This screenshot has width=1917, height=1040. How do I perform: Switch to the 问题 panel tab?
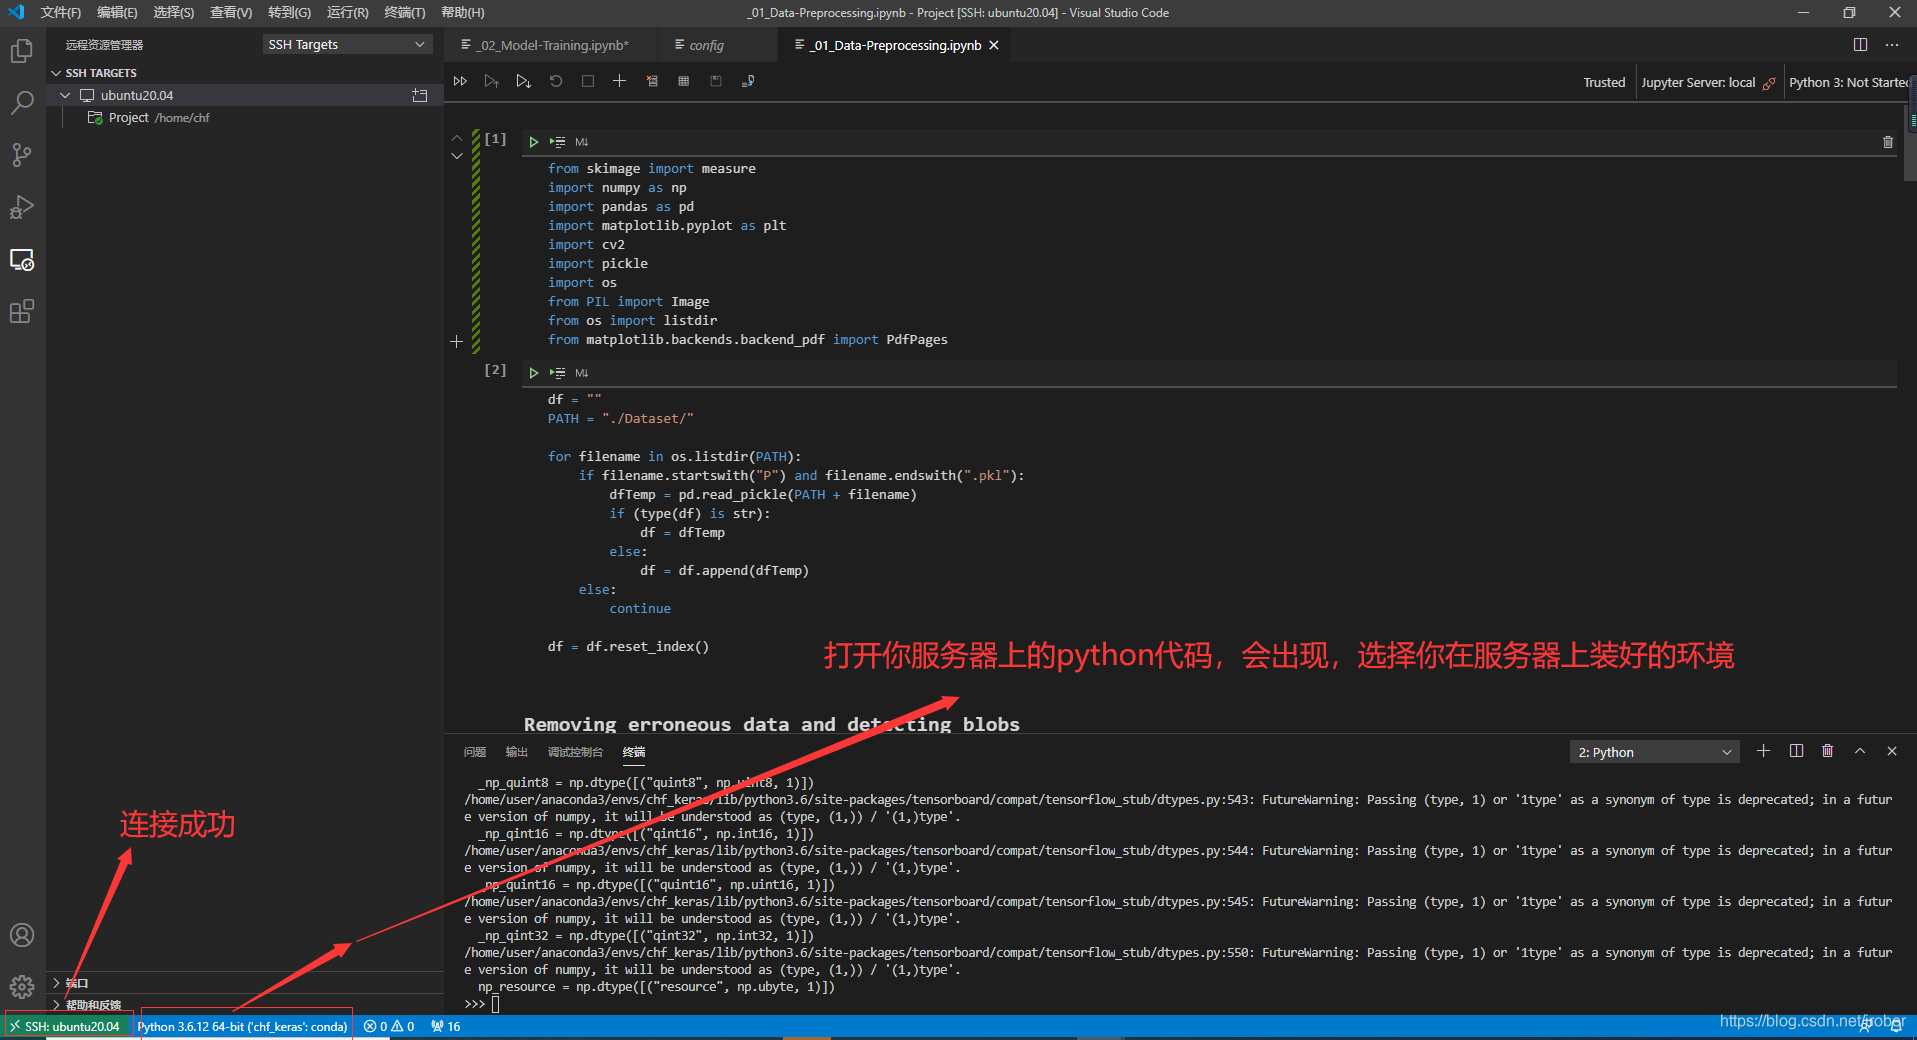475,752
